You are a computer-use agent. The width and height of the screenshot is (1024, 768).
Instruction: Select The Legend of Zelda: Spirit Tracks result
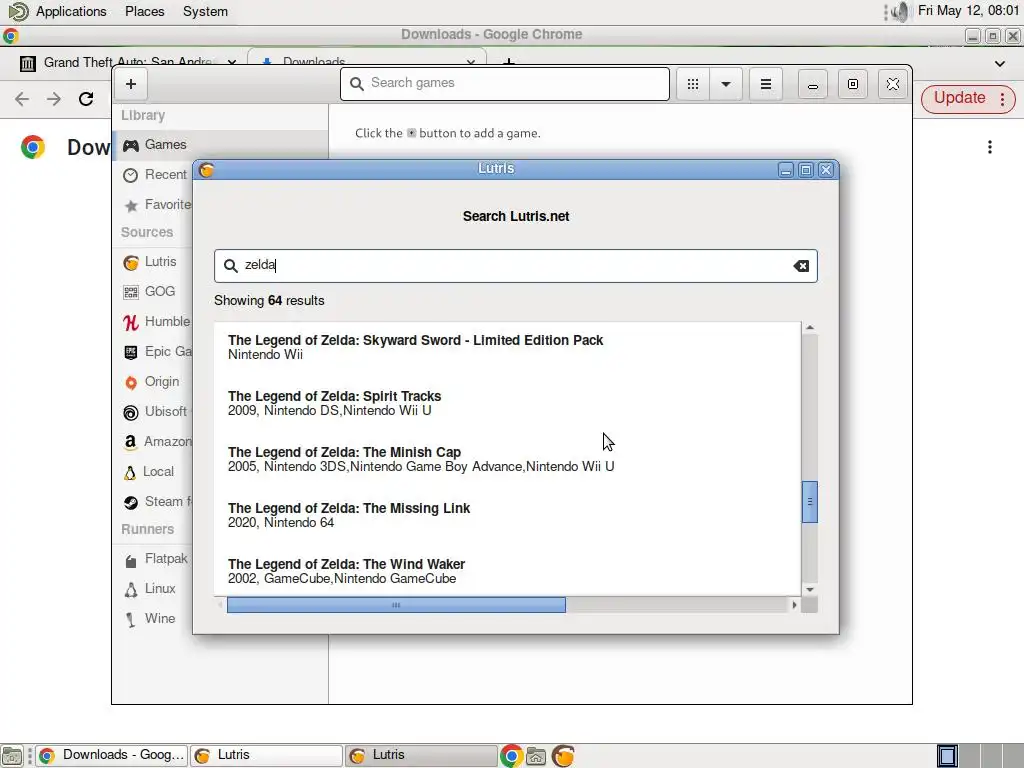pyautogui.click(x=507, y=404)
